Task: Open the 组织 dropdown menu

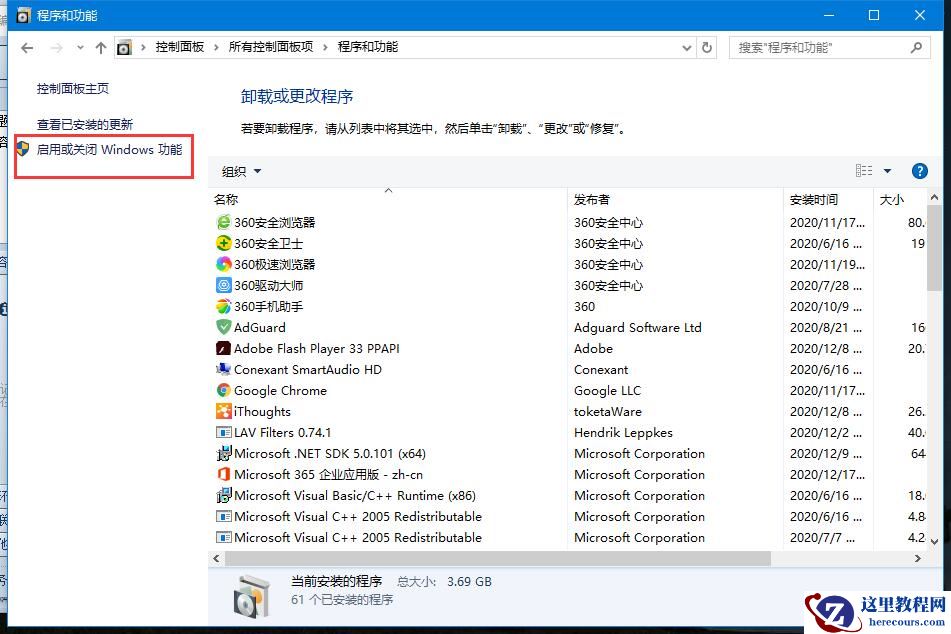Action: point(240,170)
